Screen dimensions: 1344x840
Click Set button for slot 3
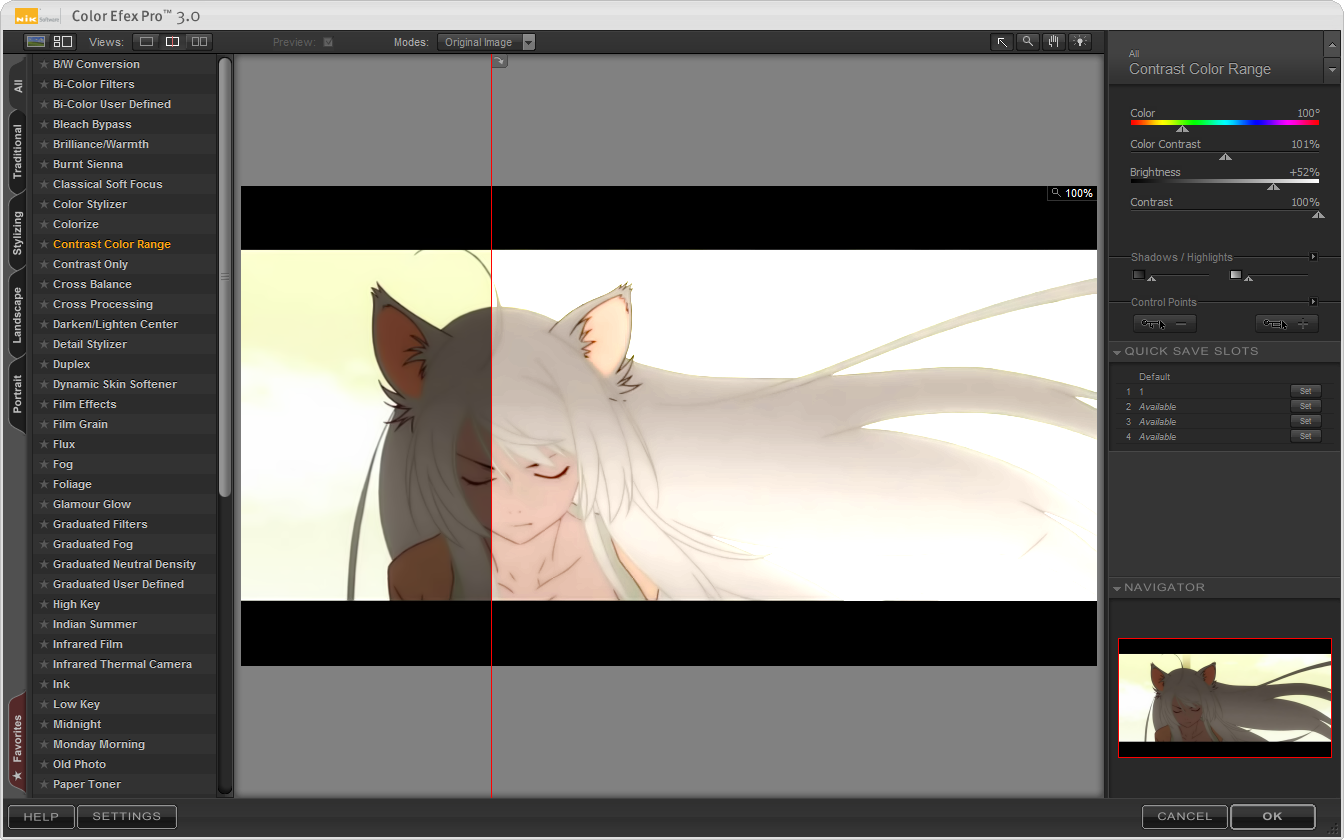pos(1305,421)
